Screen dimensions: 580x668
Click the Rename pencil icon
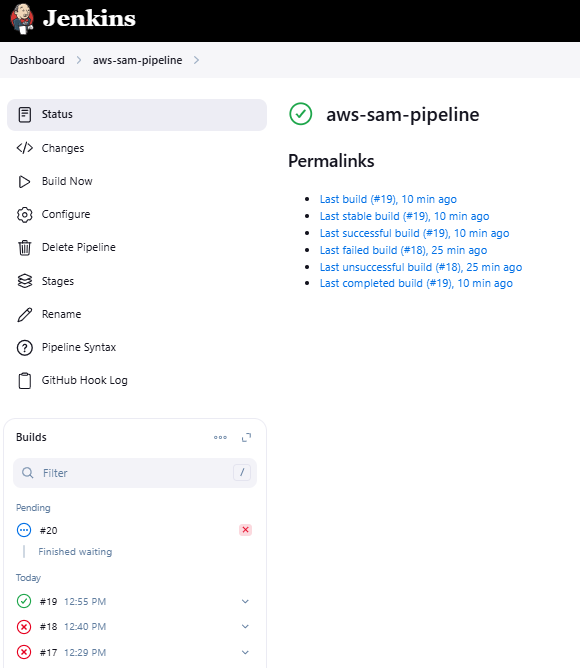(24, 314)
